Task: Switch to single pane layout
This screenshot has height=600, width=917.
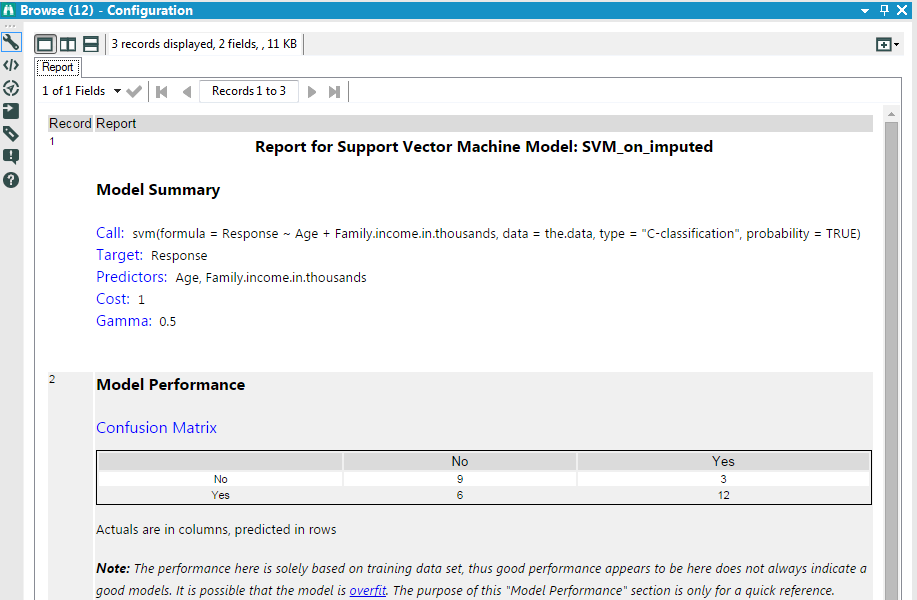Action: pyautogui.click(x=45, y=44)
